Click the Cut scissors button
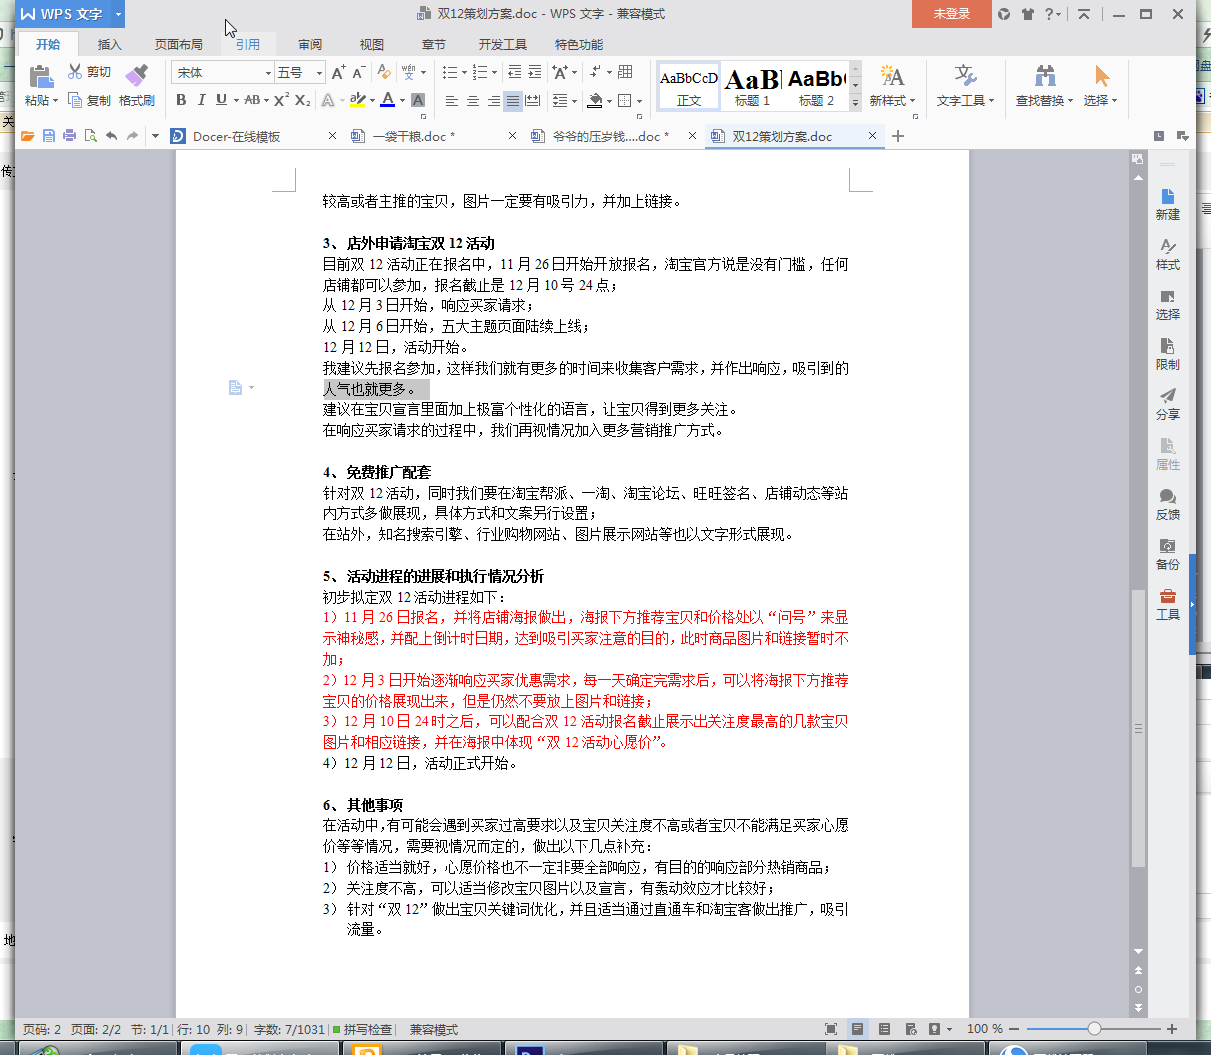1211x1055 pixels. pos(89,72)
